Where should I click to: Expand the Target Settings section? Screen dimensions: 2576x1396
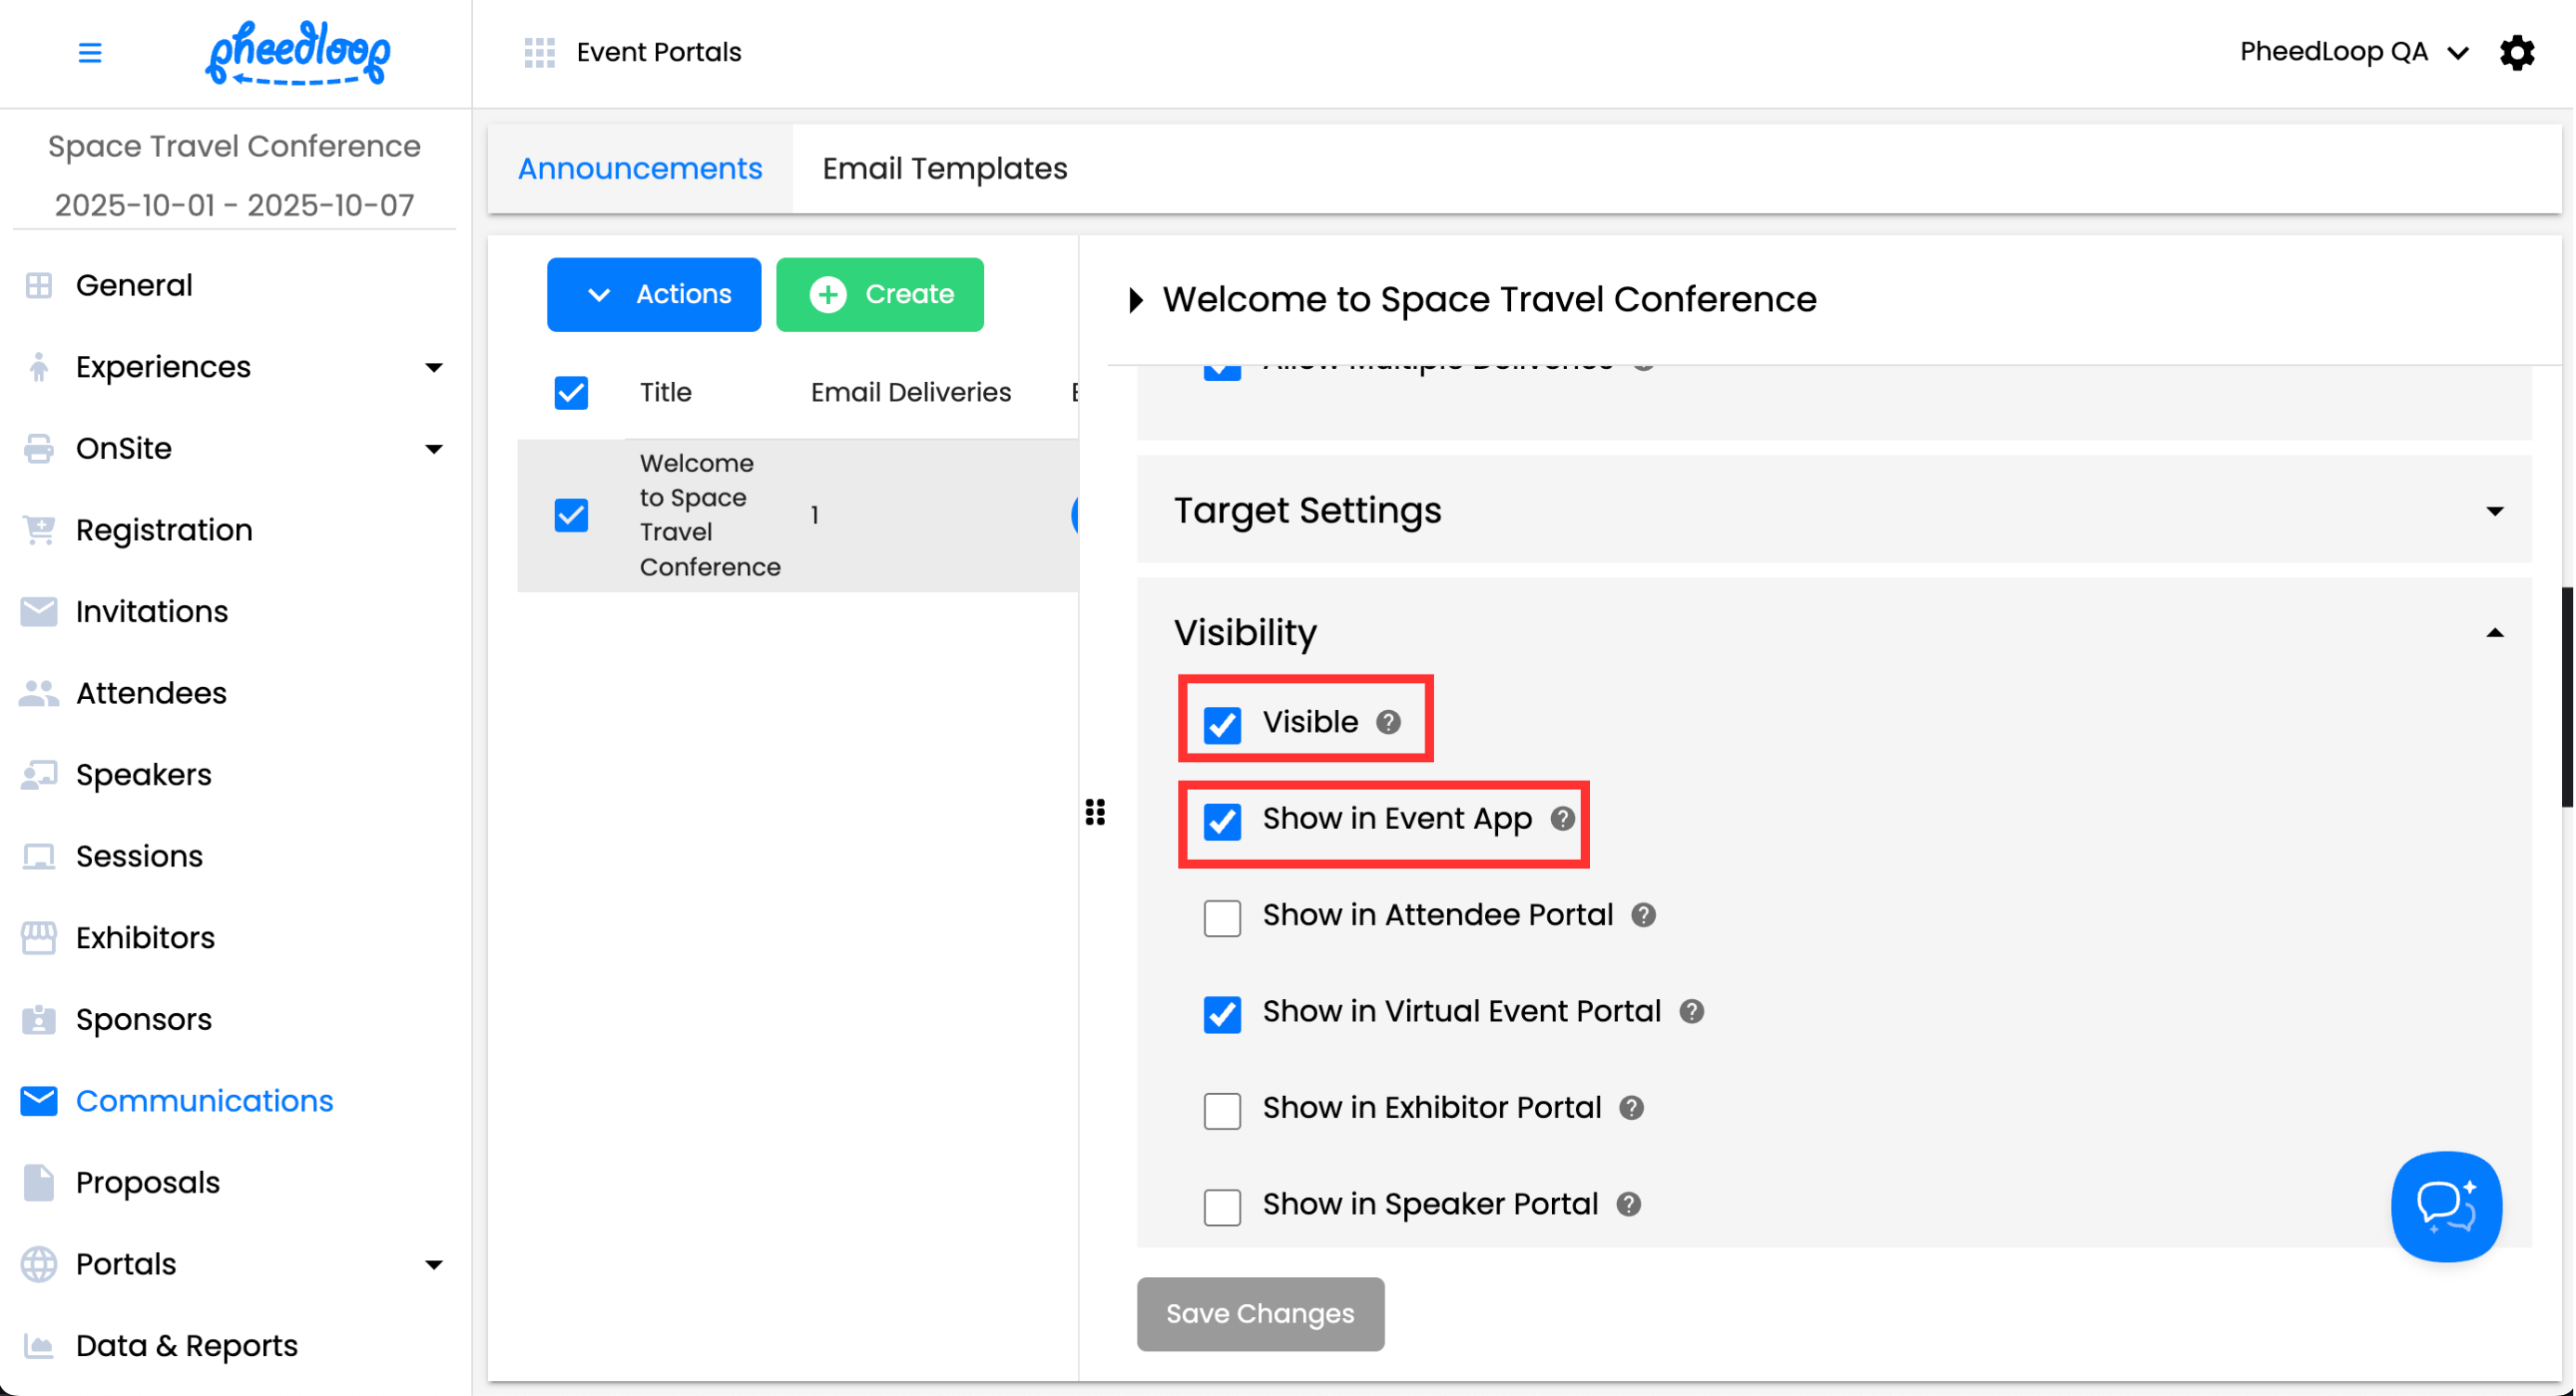(2495, 511)
